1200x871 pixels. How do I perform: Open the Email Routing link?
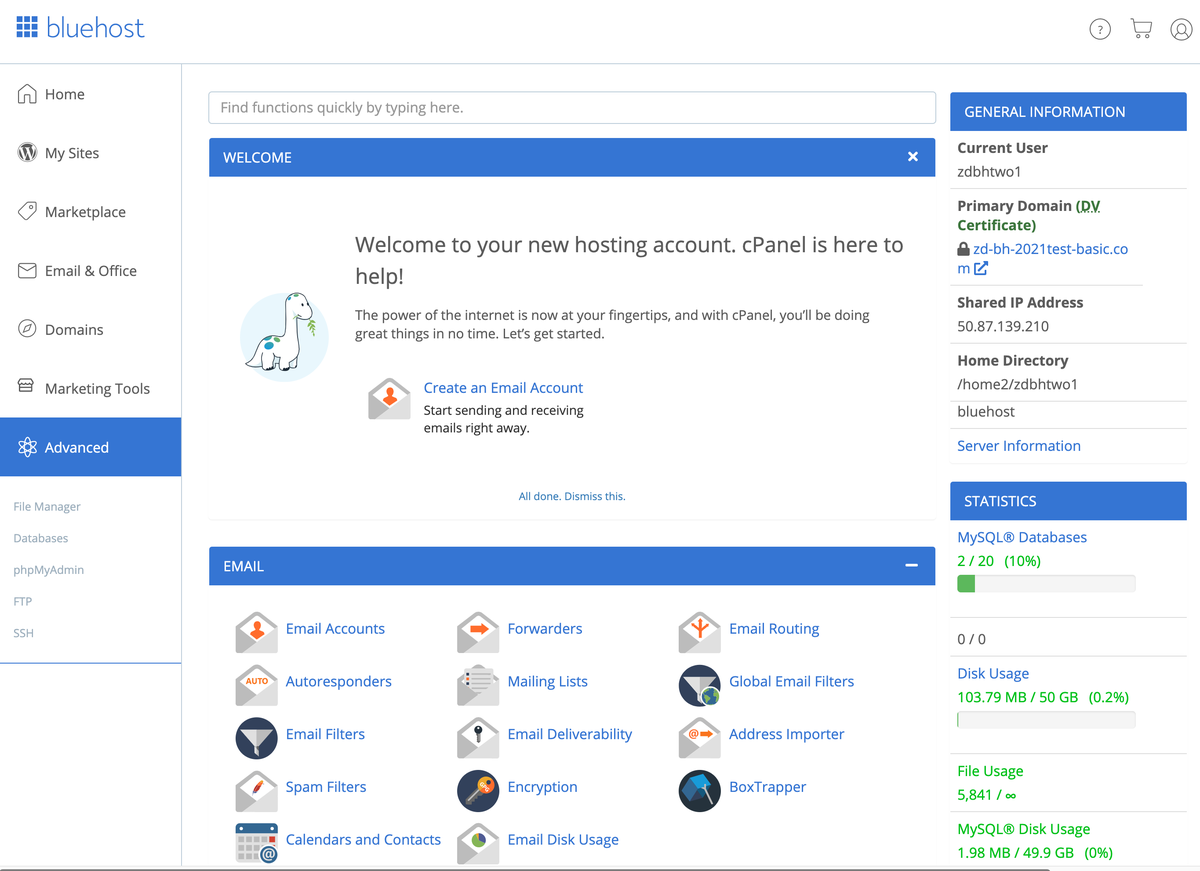[774, 629]
